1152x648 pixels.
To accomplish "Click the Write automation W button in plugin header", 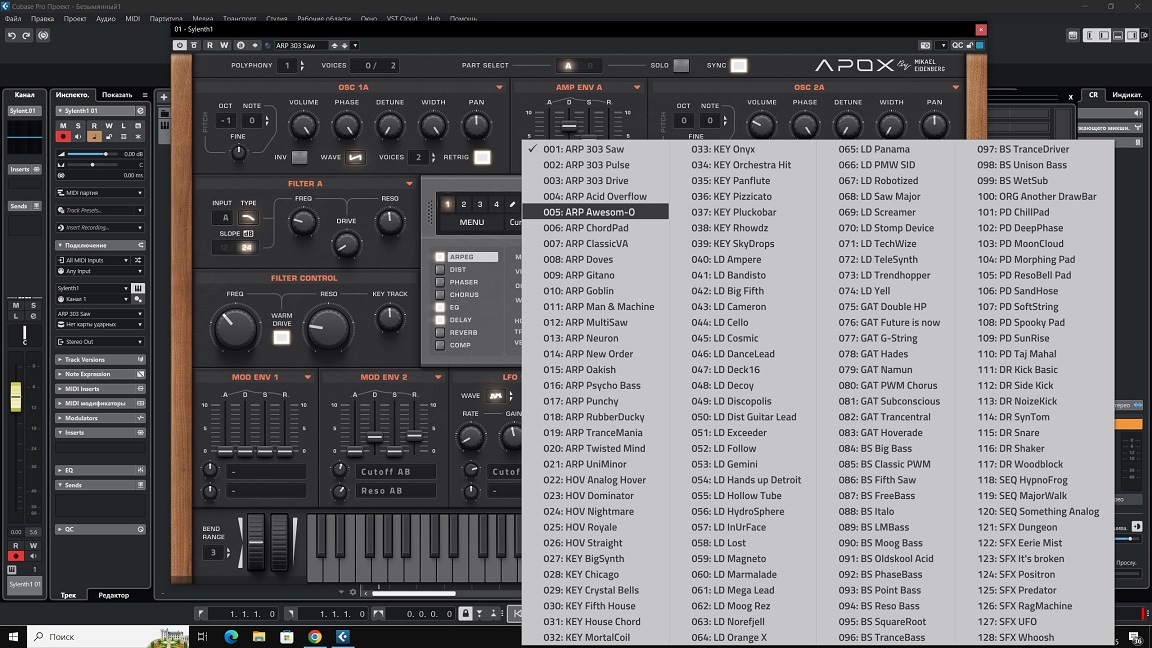I will [225, 45].
